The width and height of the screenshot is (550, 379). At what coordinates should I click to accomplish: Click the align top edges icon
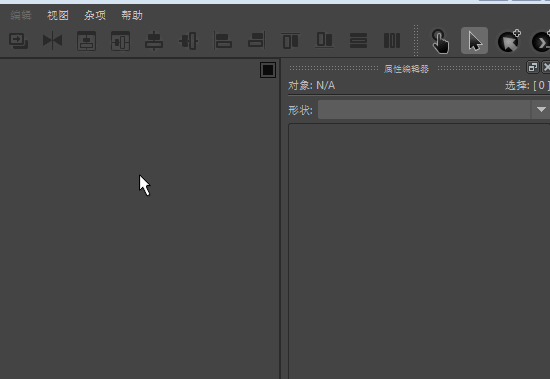(x=290, y=41)
